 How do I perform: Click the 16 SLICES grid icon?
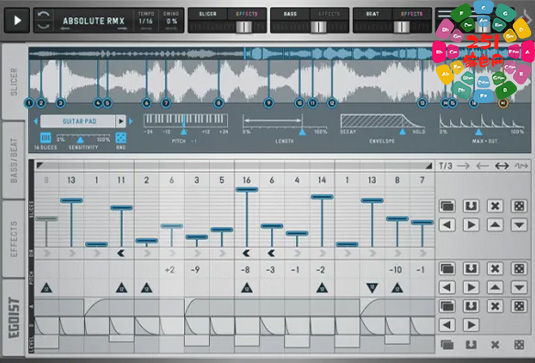(46, 138)
